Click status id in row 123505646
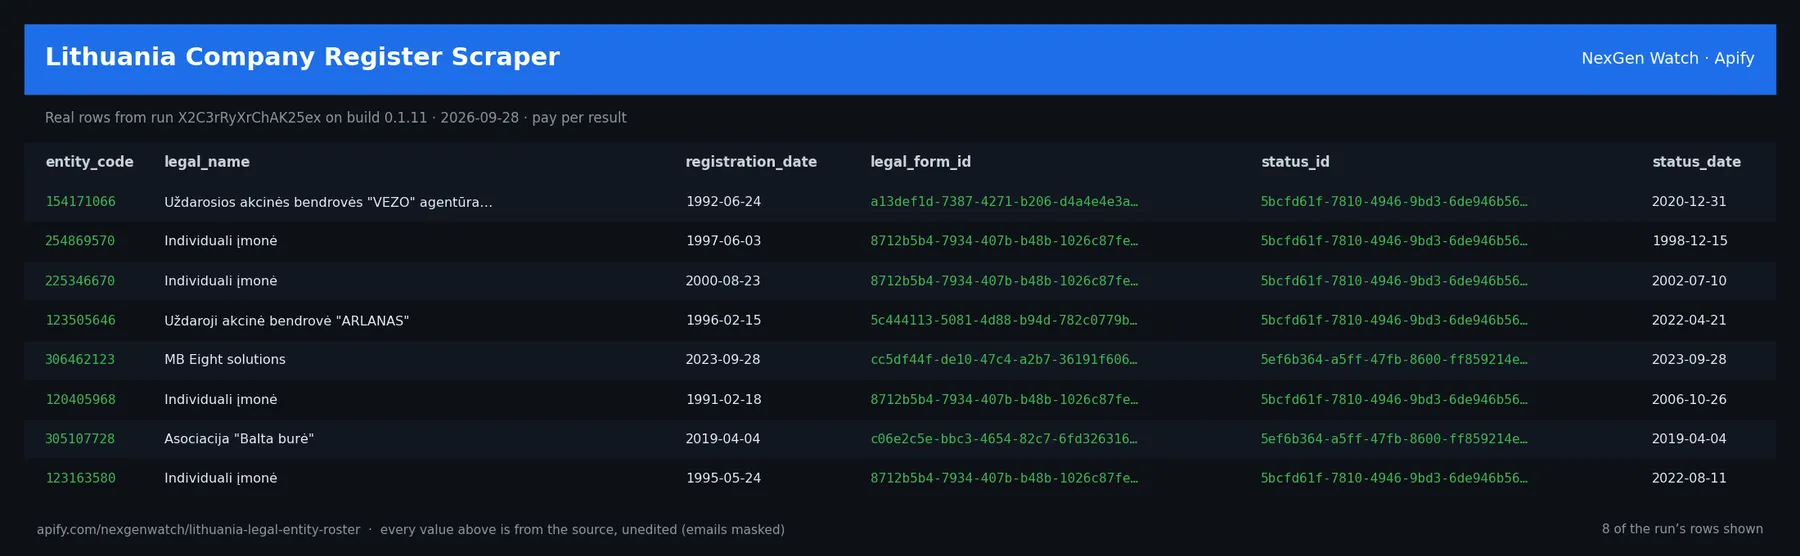Image resolution: width=1800 pixels, height=556 pixels. 1394,321
